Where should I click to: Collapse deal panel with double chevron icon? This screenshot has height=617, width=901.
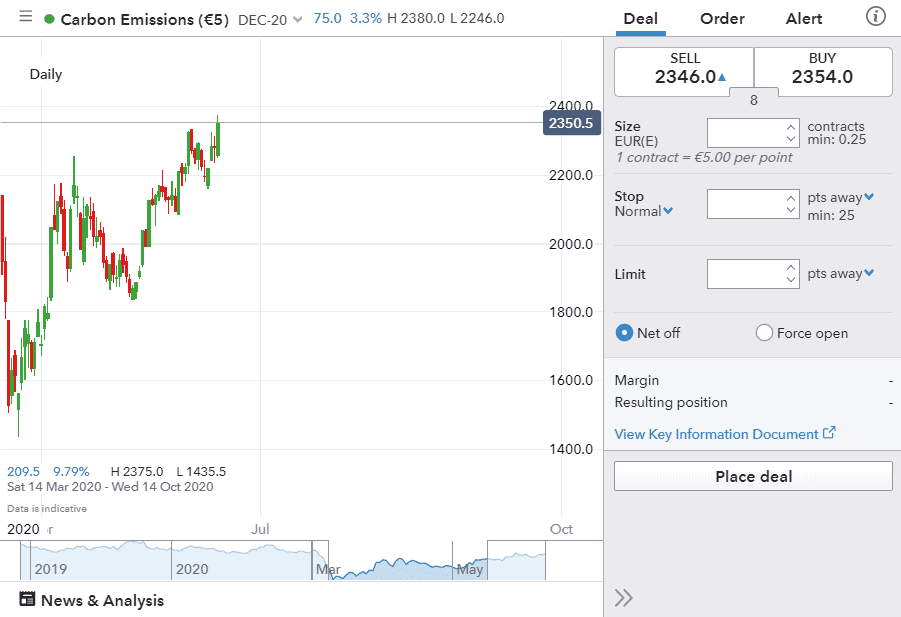tap(624, 598)
